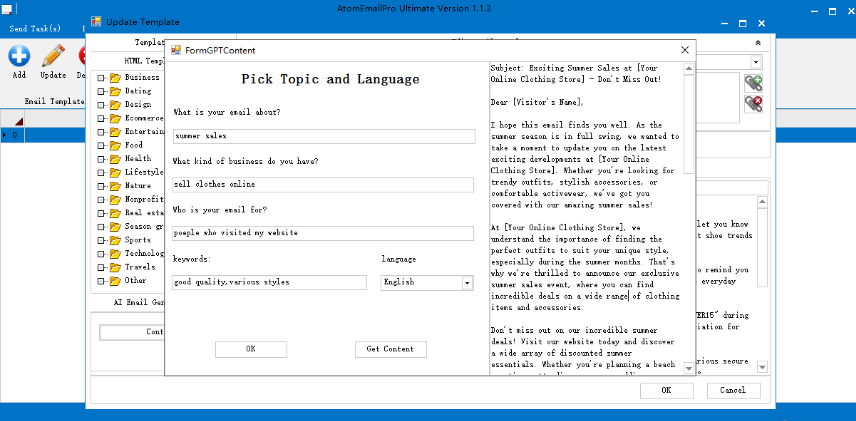Click the remove attachment paperclip icon

click(x=753, y=104)
